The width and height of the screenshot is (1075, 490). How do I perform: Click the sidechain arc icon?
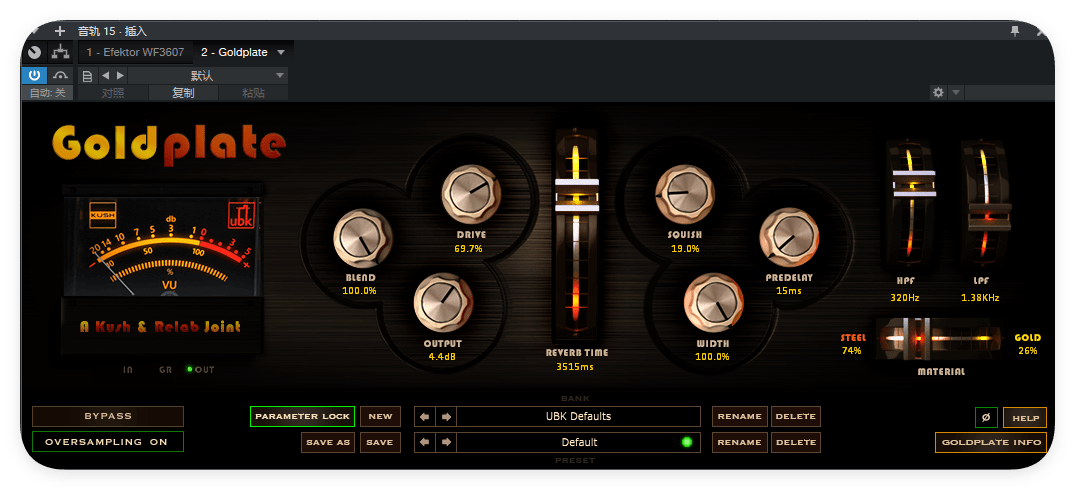[61, 75]
